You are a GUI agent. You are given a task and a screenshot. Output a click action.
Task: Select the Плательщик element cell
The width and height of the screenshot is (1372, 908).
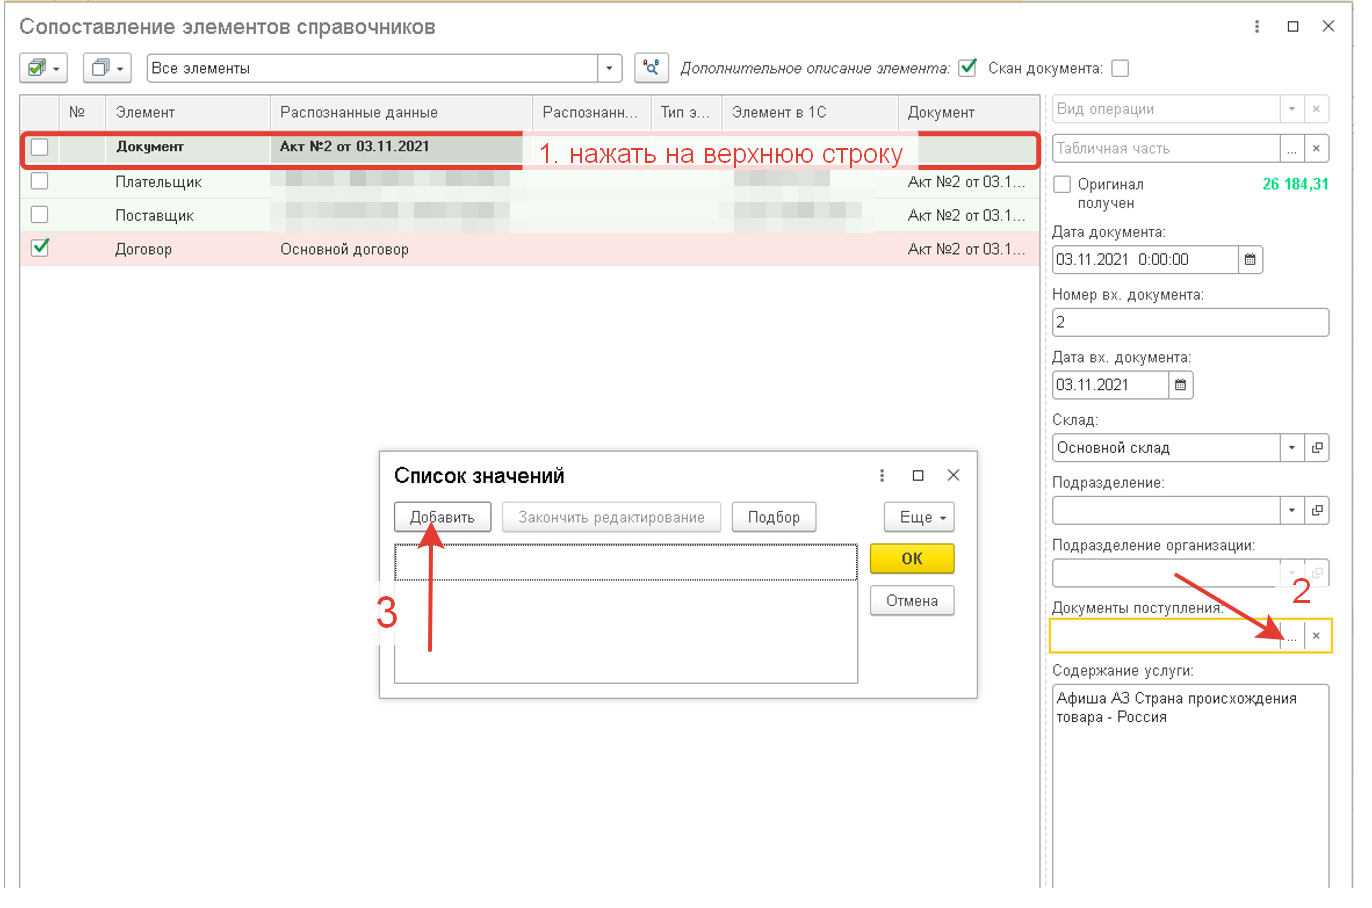point(188,182)
